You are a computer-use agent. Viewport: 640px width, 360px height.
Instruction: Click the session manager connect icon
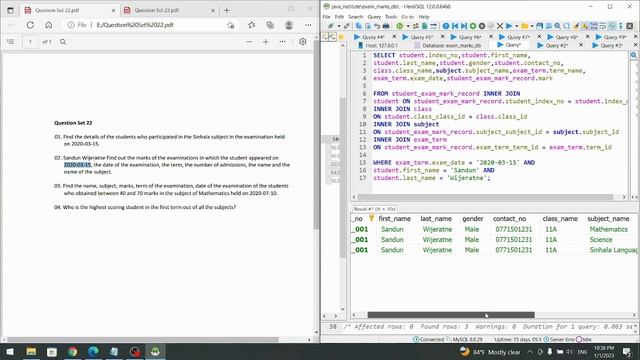point(331,26)
